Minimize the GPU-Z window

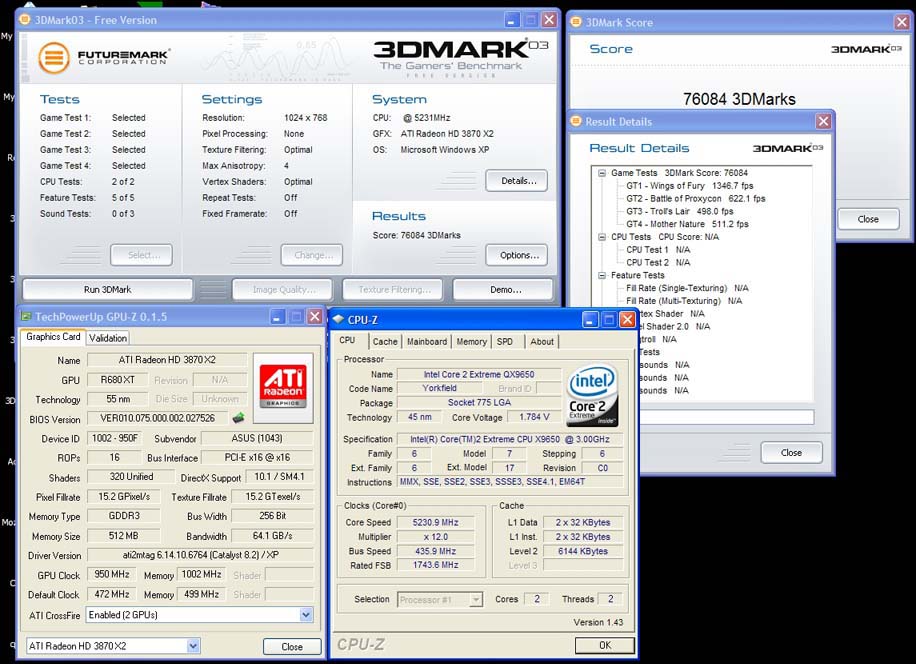pyautogui.click(x=277, y=317)
